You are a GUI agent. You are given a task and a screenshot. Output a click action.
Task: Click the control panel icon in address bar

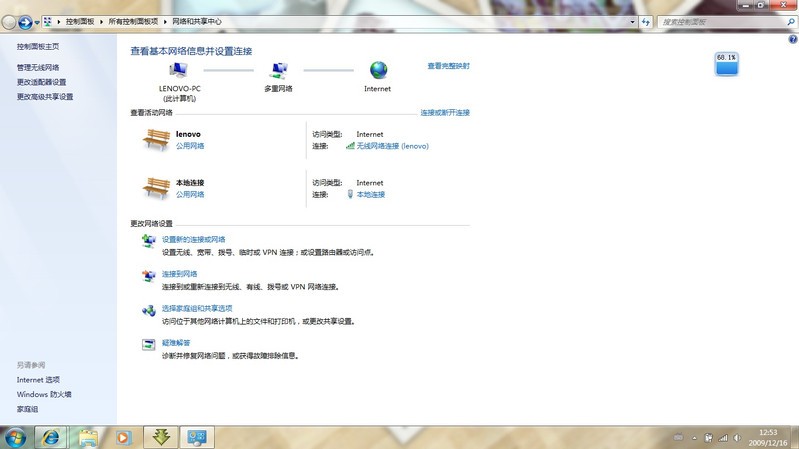47,22
